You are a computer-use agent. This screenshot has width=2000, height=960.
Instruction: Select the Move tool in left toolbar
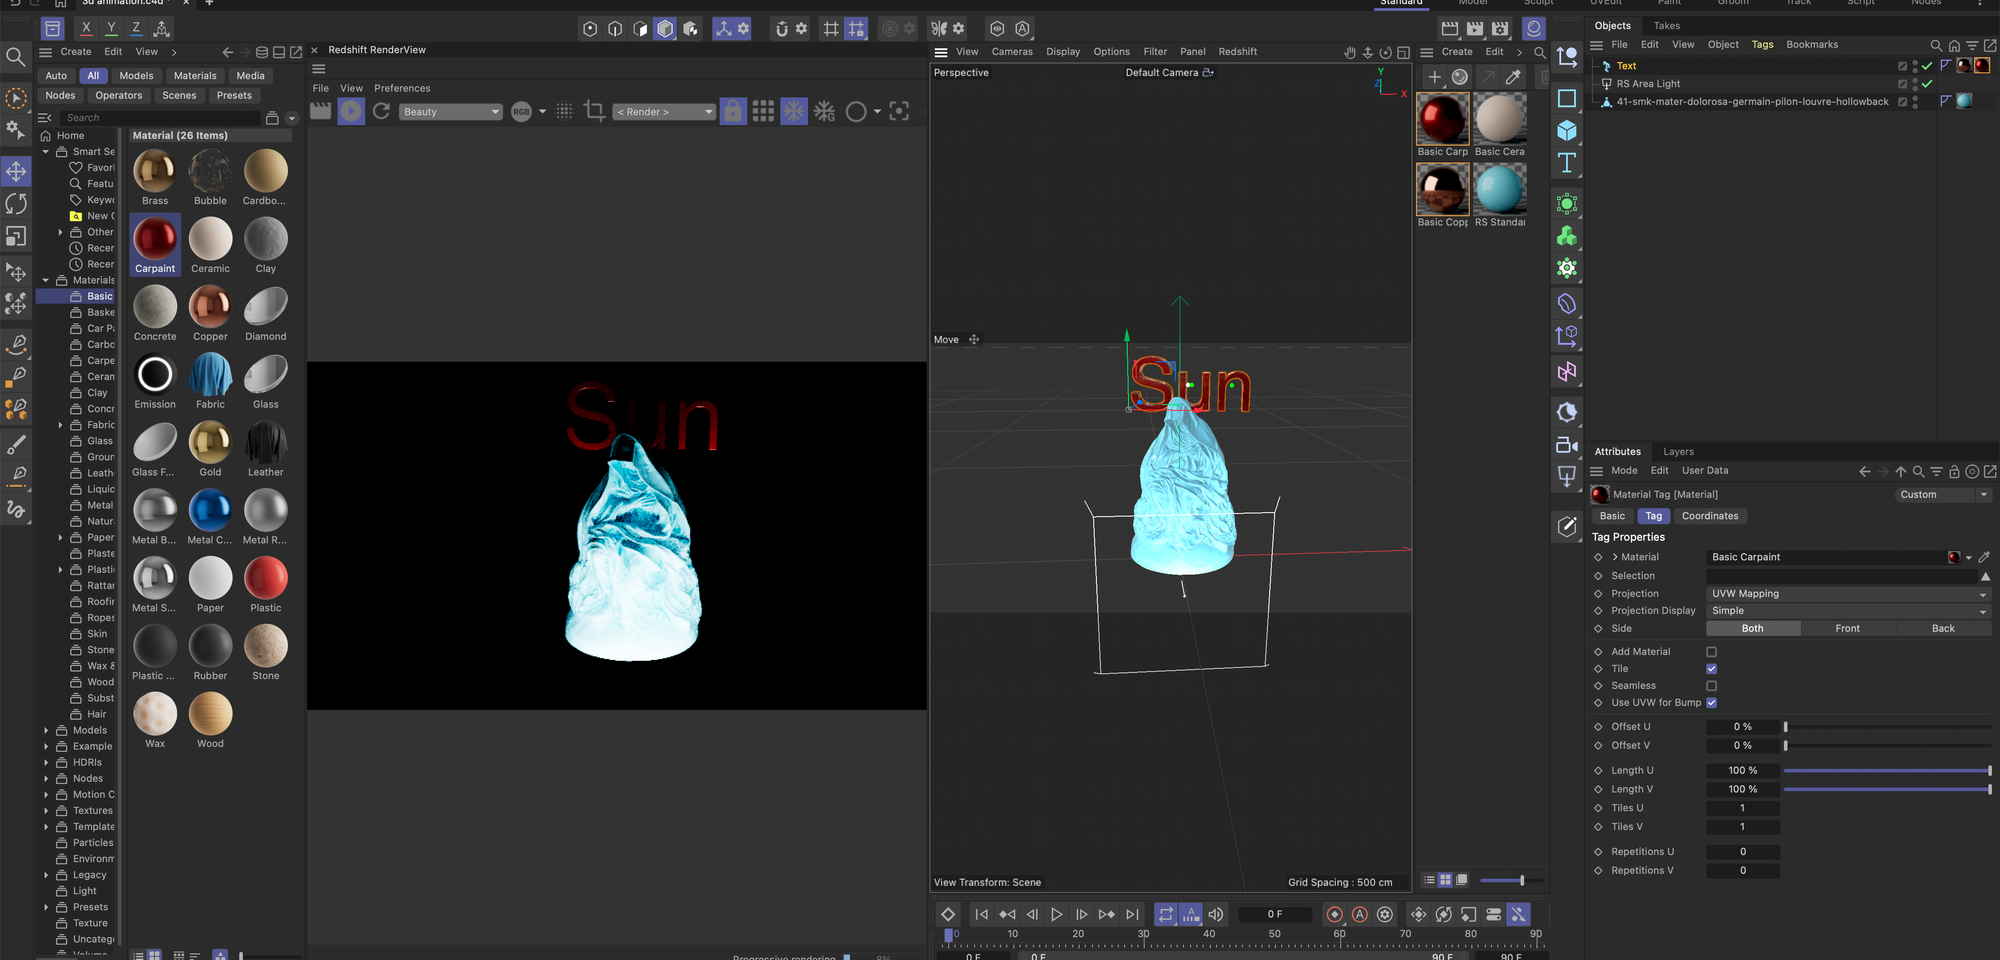(16, 172)
